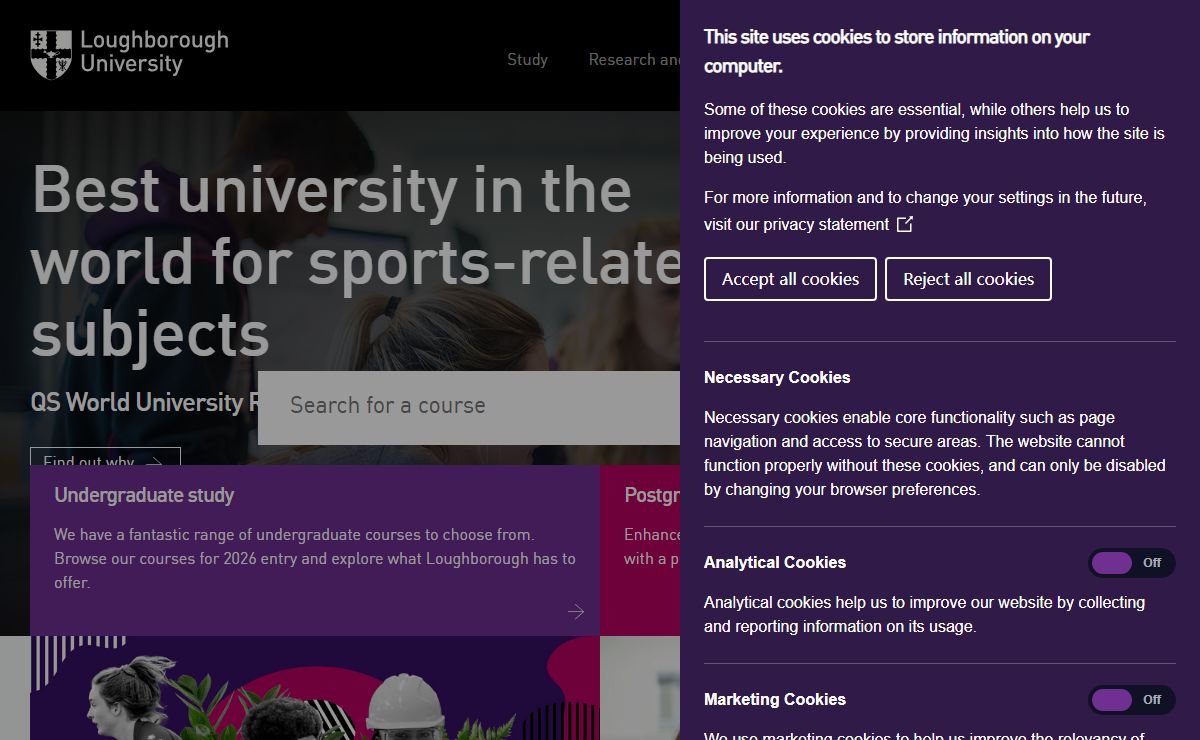The image size is (1200, 740).
Task: Open the Undergraduate study card heading
Action: tap(144, 495)
